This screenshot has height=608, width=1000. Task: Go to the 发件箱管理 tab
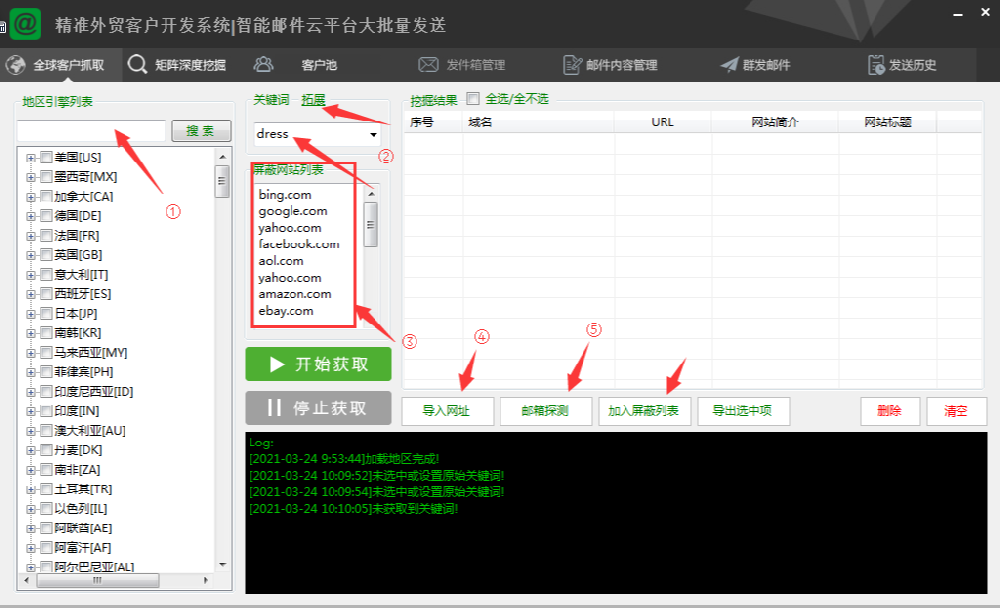click(476, 64)
